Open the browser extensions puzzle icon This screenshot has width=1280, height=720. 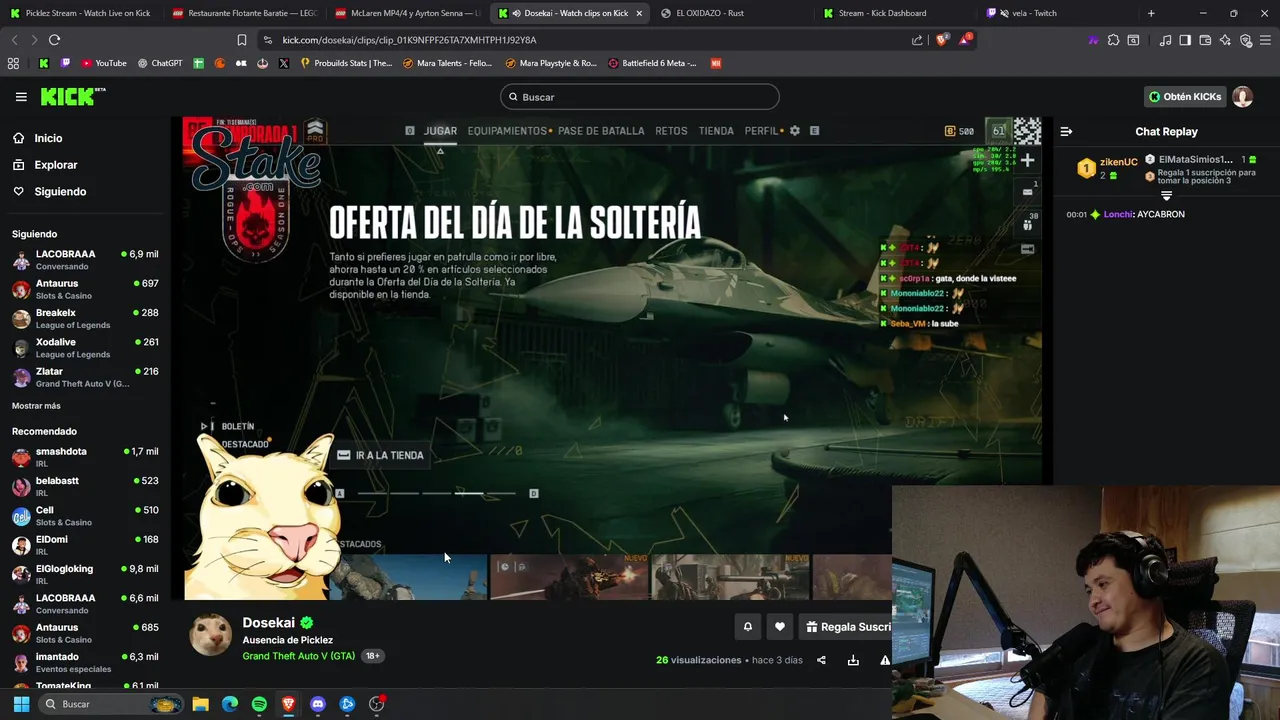click(x=1113, y=40)
